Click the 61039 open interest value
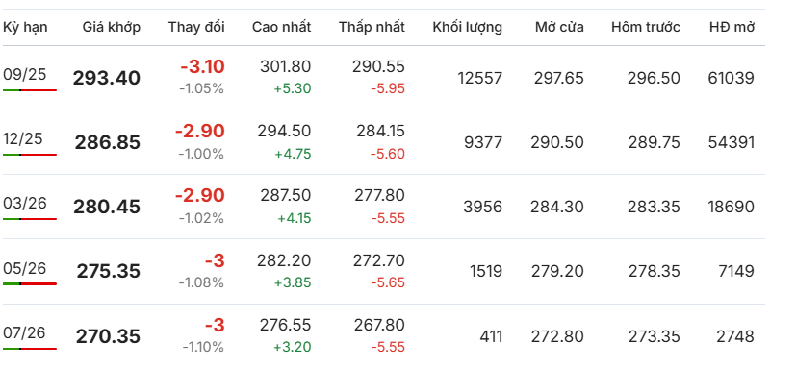The height and width of the screenshot is (383, 800). (x=731, y=78)
